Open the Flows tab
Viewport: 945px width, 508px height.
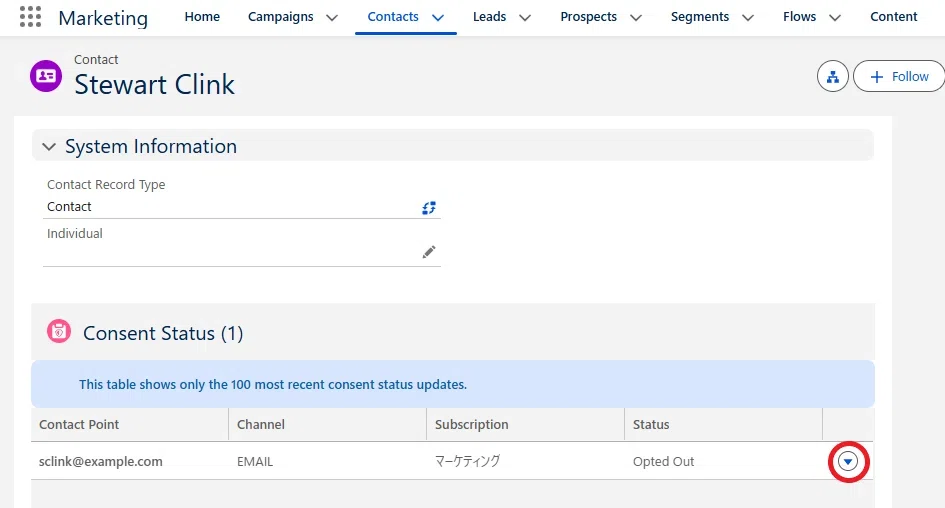pos(799,17)
